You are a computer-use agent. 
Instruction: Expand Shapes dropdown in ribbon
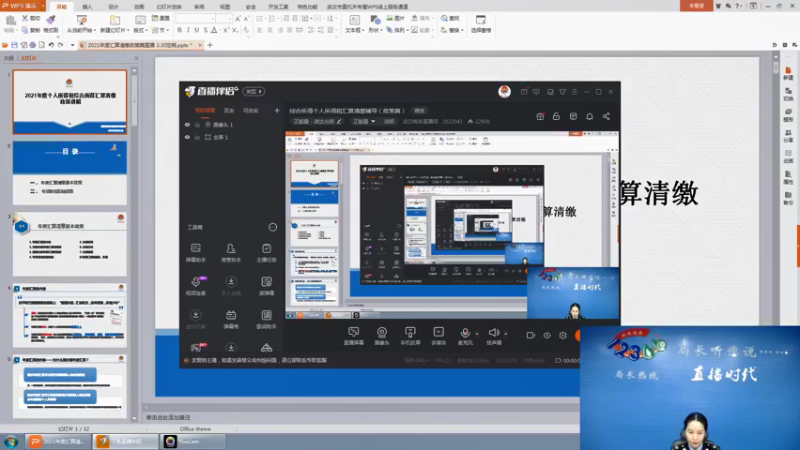382,31
